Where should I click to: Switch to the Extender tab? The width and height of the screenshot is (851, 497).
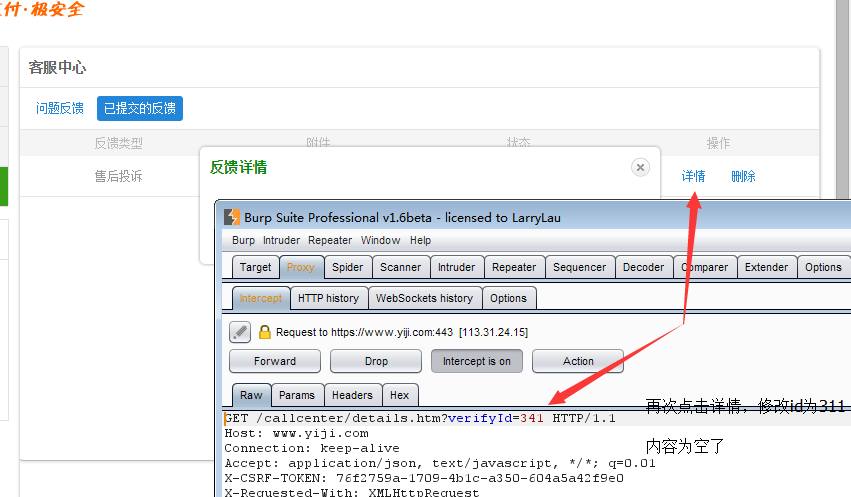tap(766, 267)
